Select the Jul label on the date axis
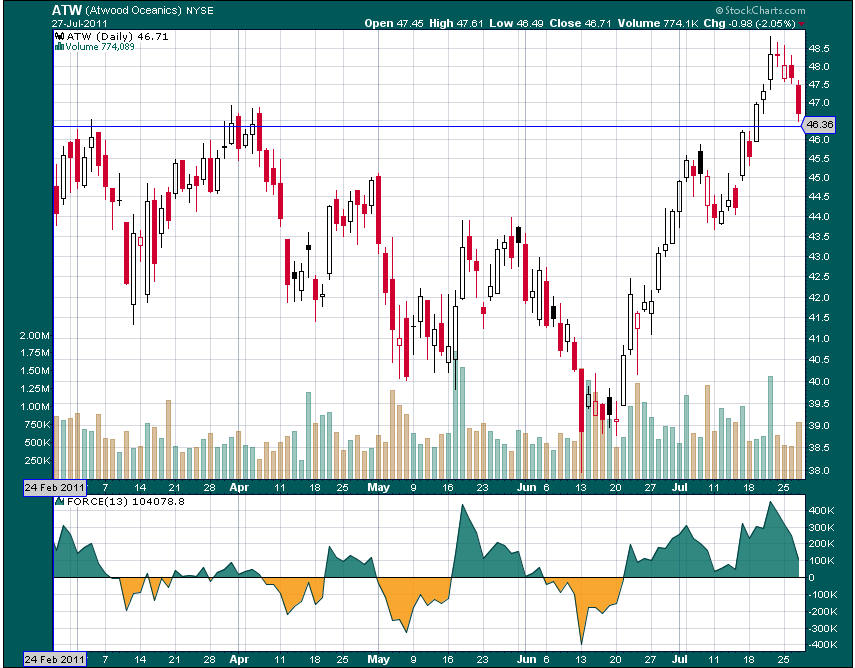Image resolution: width=855 pixels, height=668 pixels. coord(679,487)
